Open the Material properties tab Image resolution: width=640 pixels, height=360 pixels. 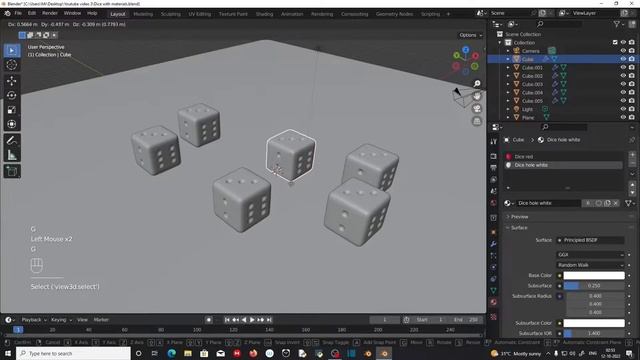[493, 302]
